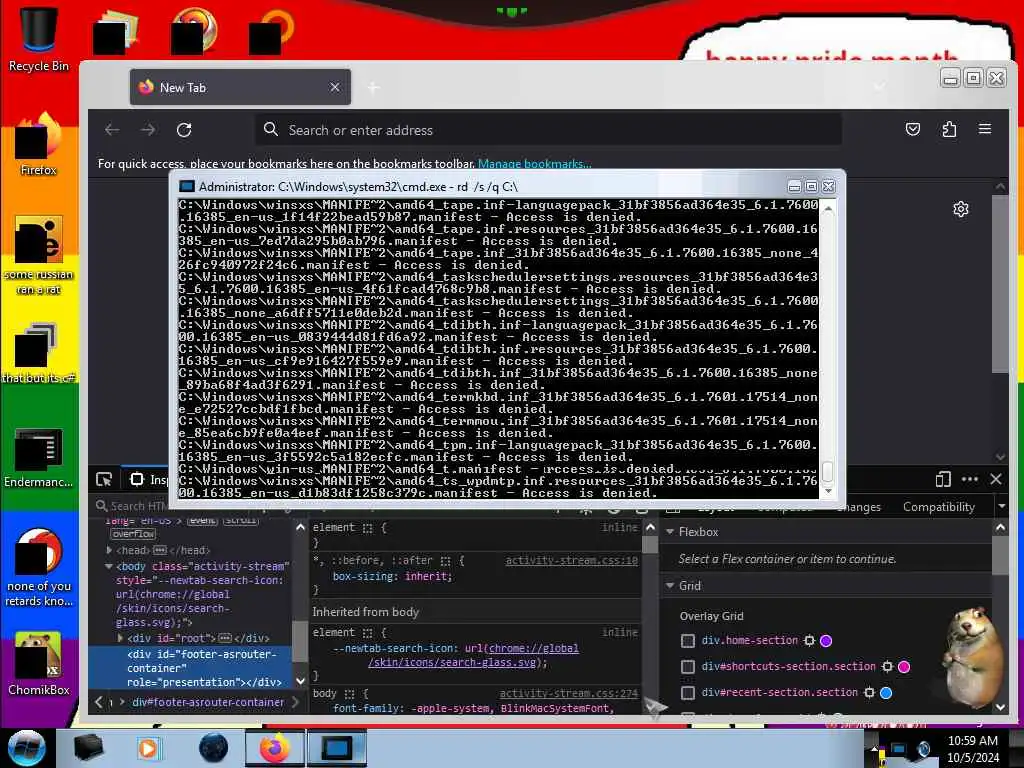Toggle responsive design mode icon
The height and width of the screenshot is (768, 1024).
[x=942, y=479]
